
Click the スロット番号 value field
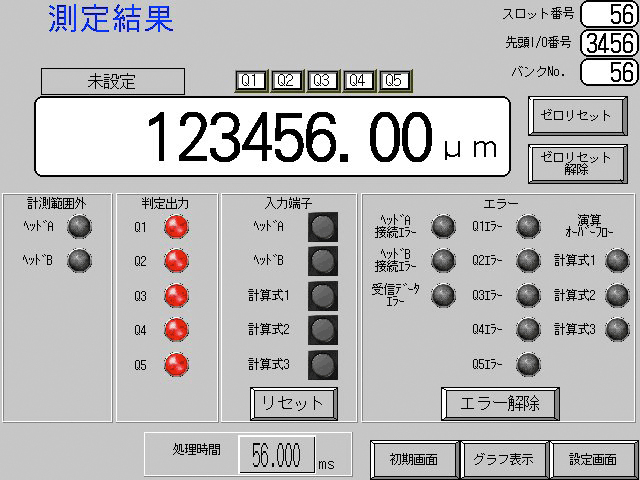(608, 14)
